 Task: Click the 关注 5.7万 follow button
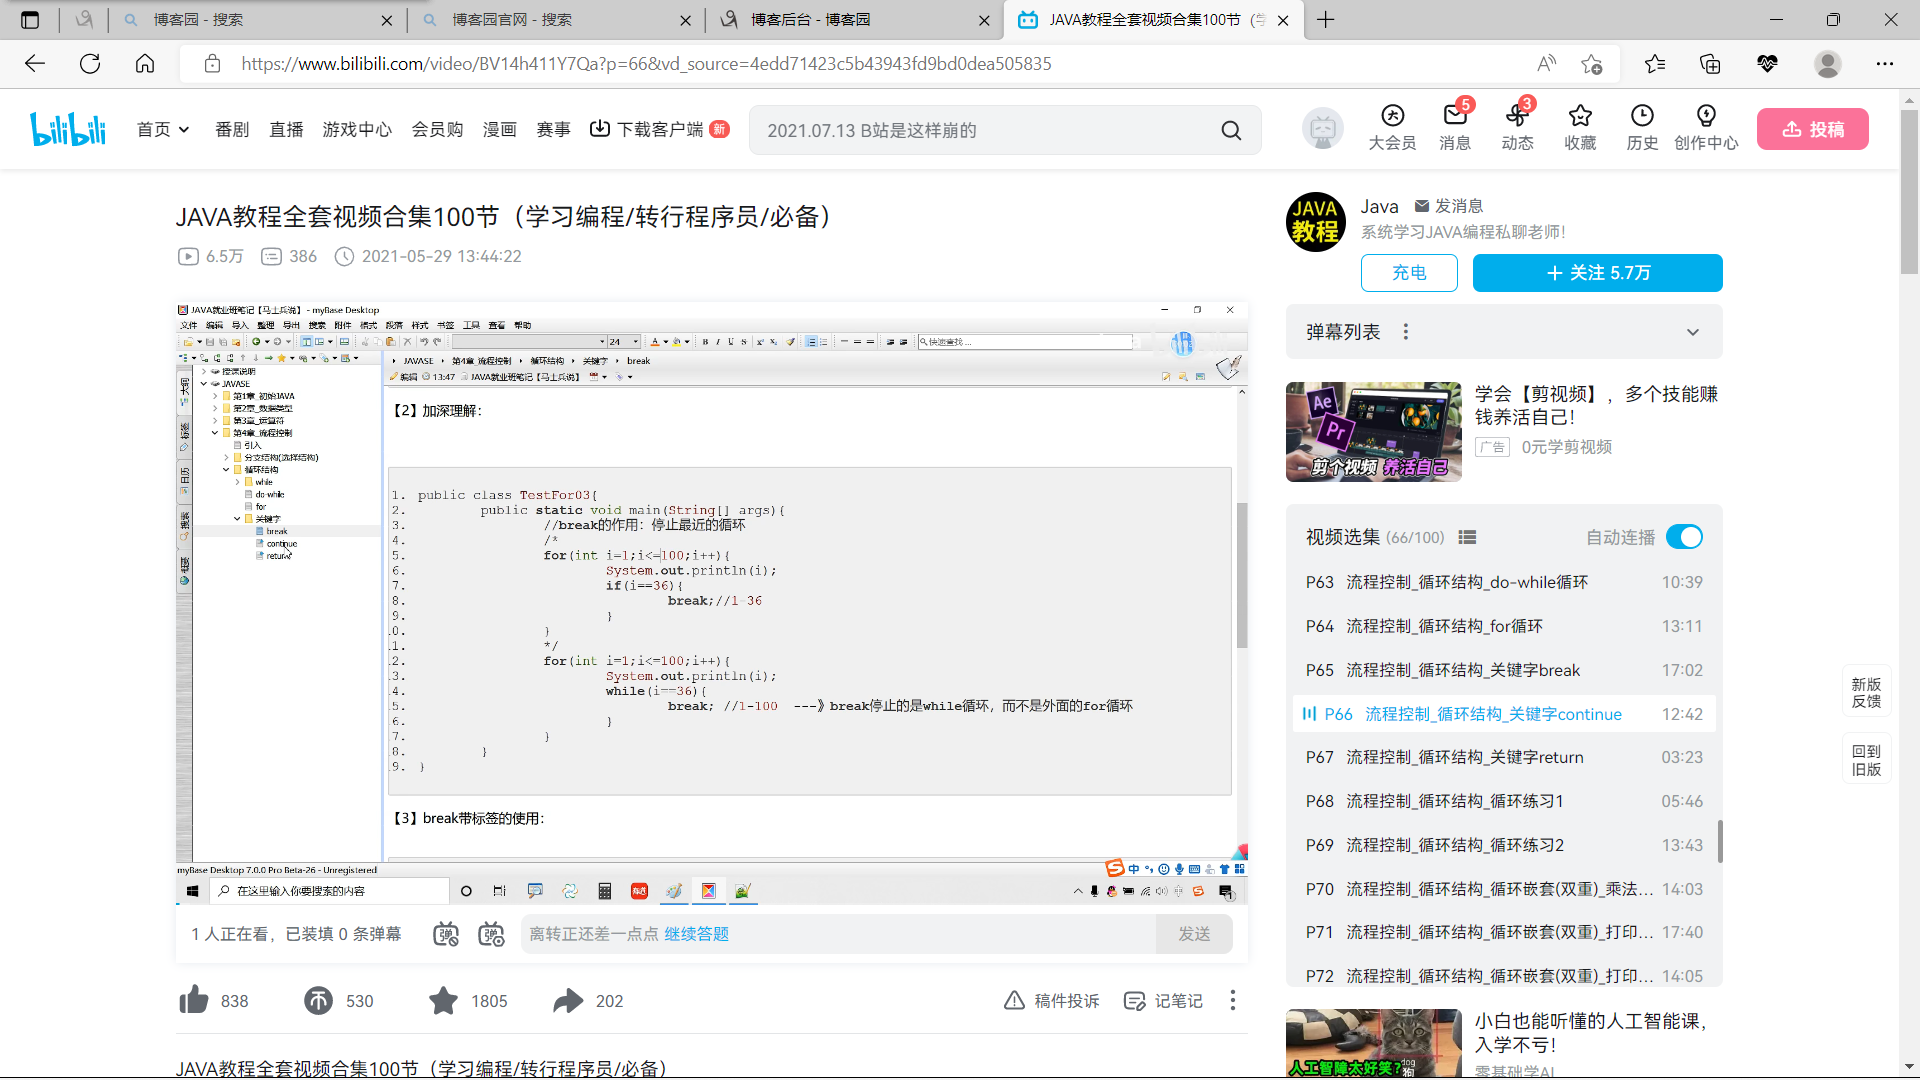(x=1597, y=273)
